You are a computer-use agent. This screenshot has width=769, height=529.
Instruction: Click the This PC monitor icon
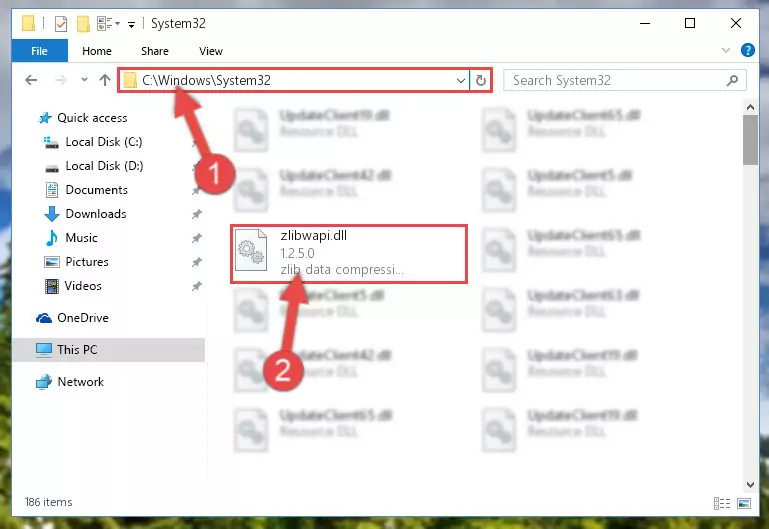(44, 350)
